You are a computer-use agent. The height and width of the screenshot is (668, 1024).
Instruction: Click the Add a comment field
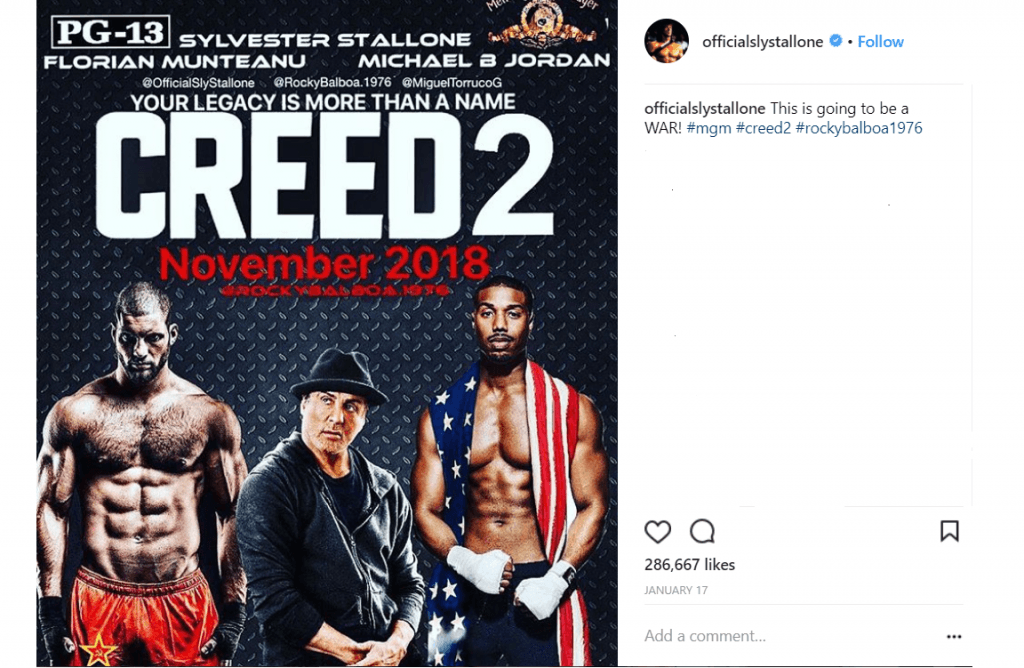790,636
